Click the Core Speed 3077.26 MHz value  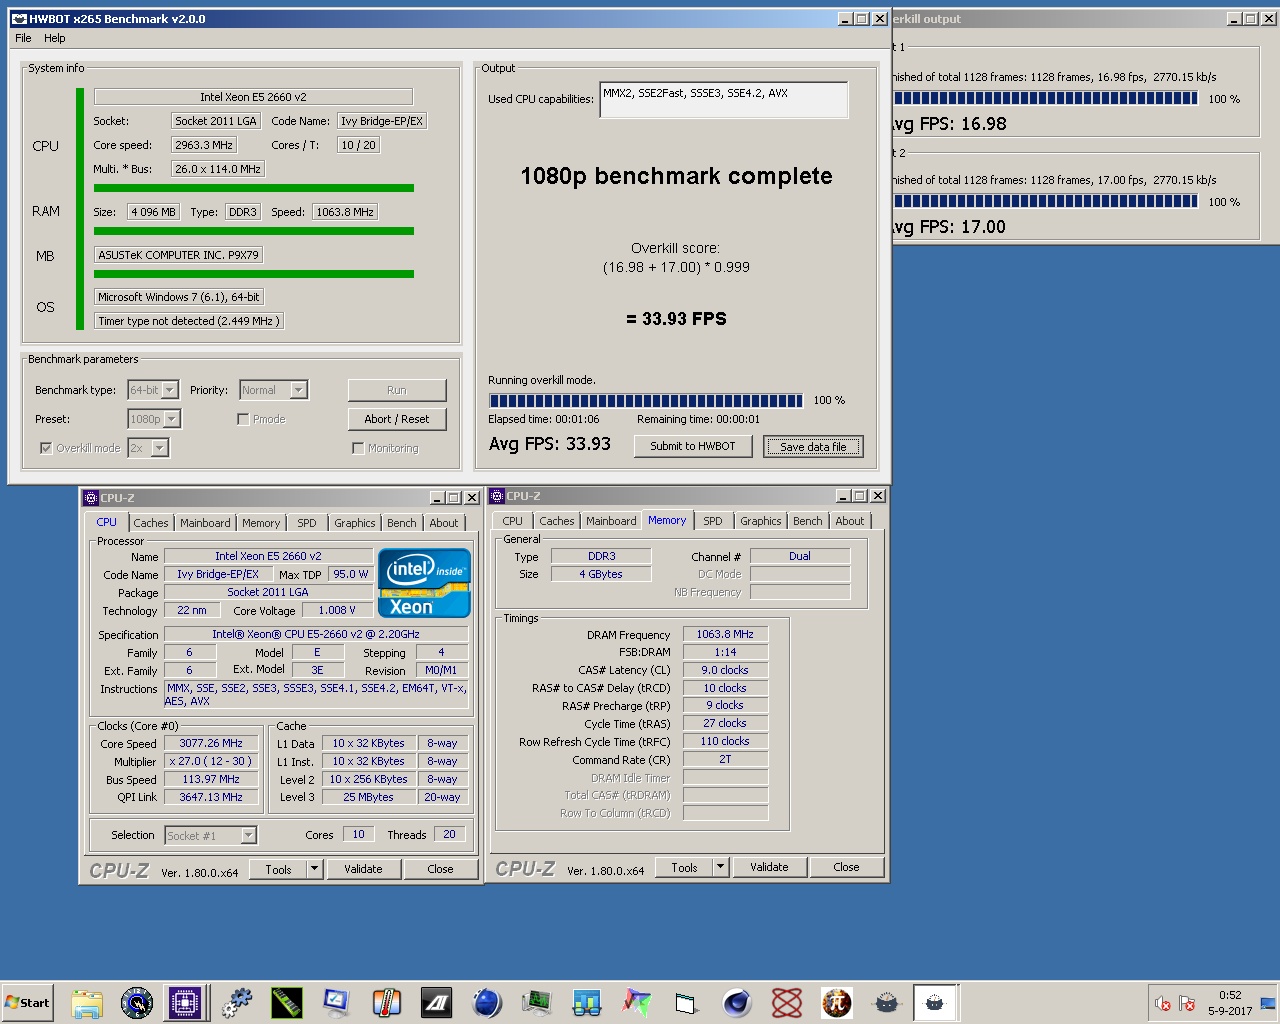(x=211, y=743)
